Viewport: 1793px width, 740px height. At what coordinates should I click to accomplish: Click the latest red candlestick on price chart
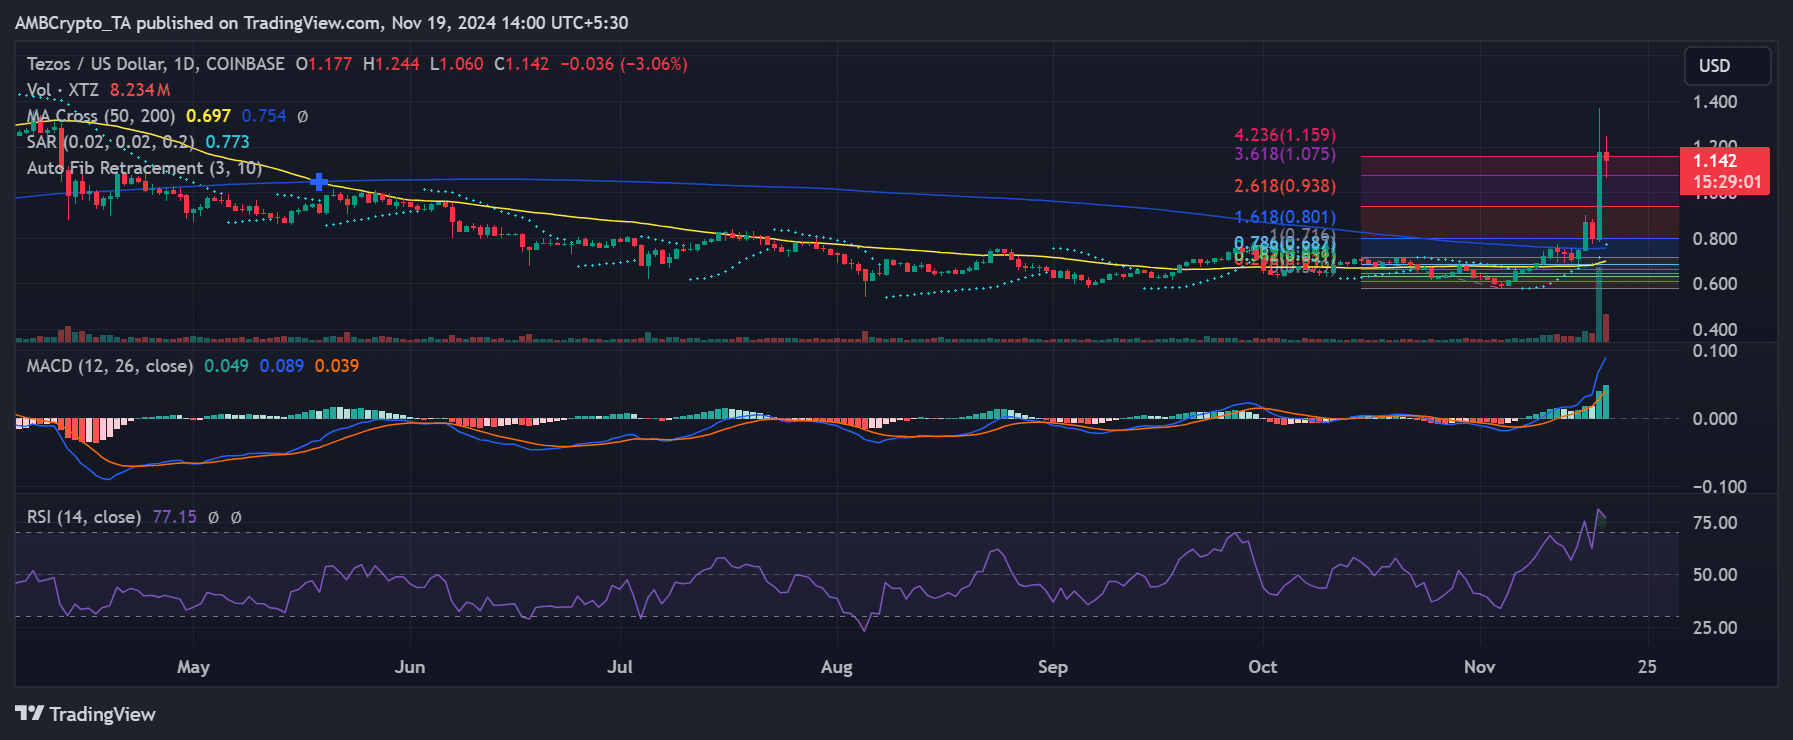(1606, 157)
